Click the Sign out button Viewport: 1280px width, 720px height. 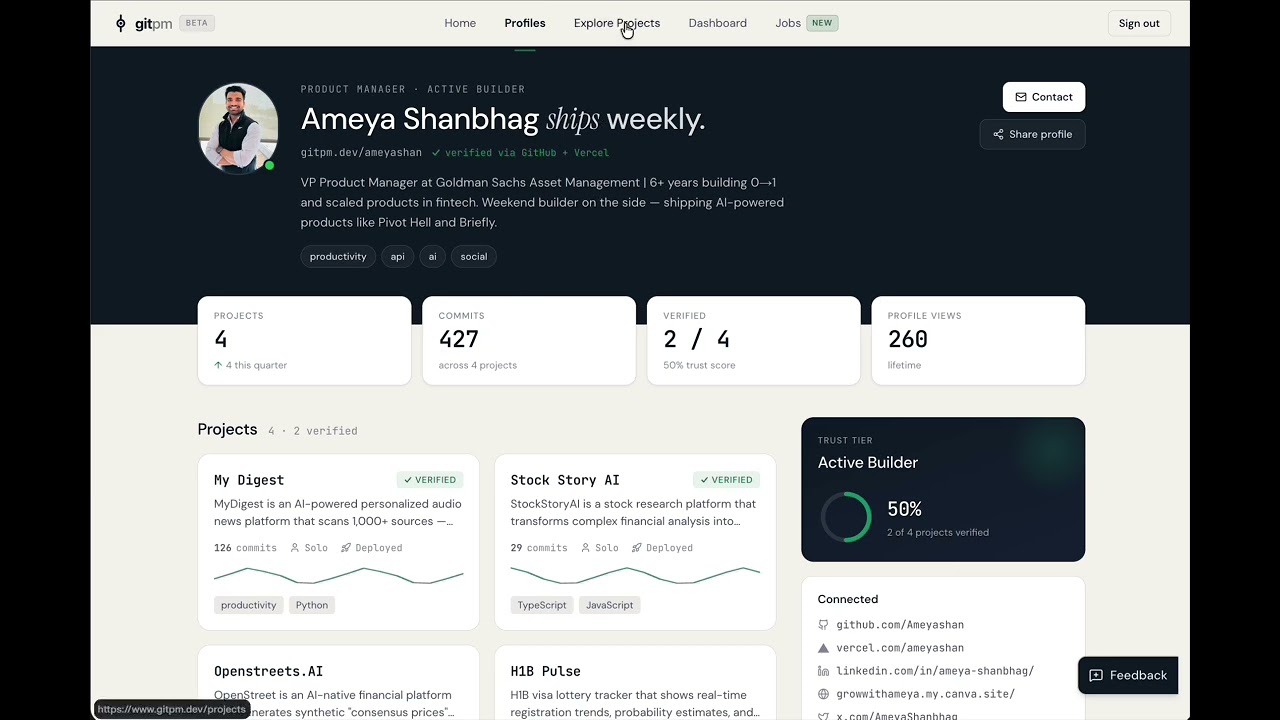tap(1139, 23)
